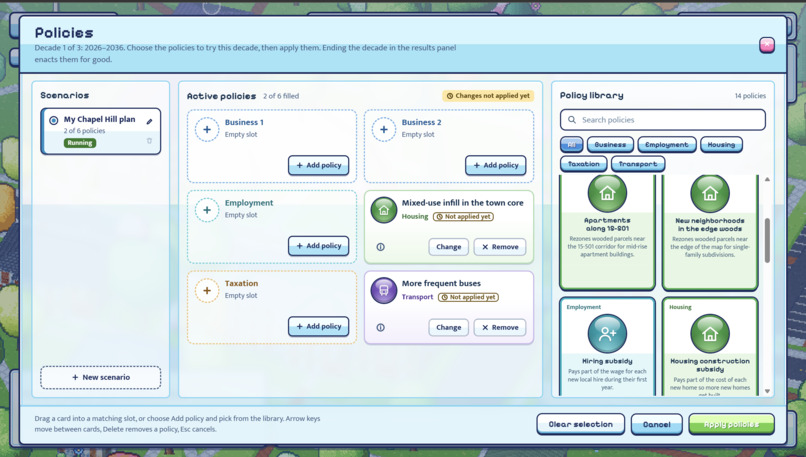
Task: Click Not applied yet badge on Mixed-use infill
Action: click(463, 216)
